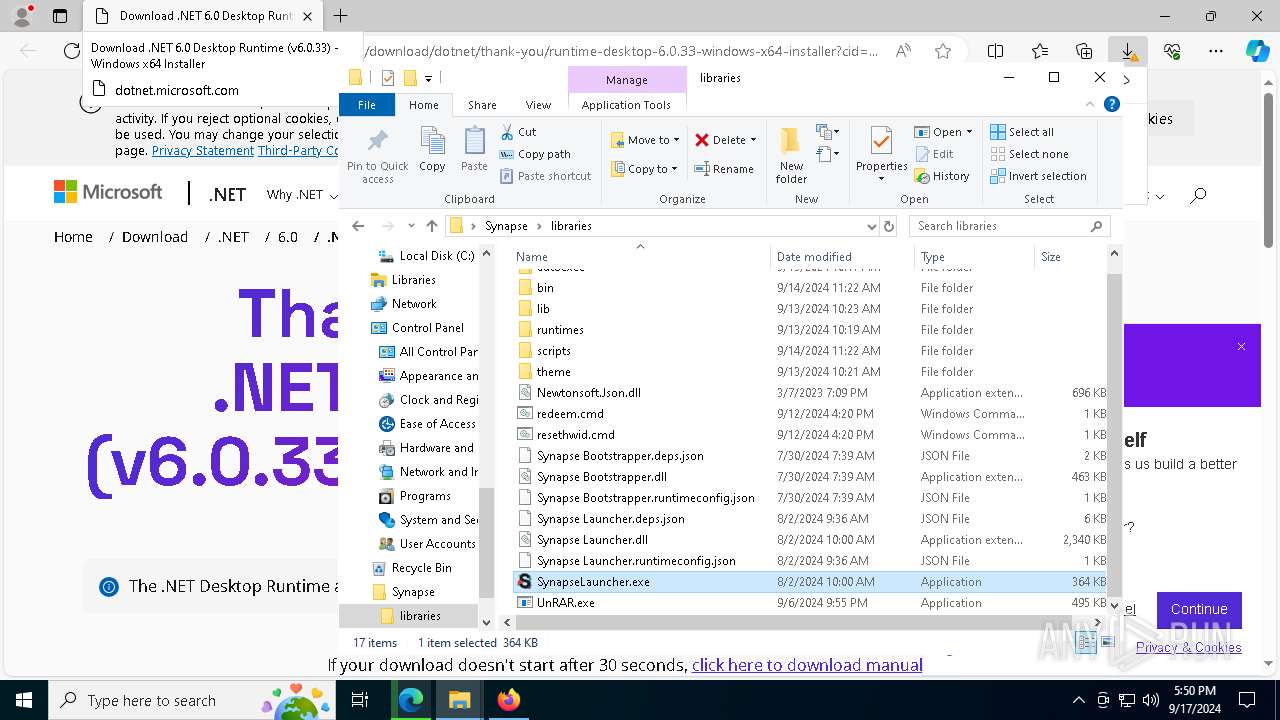Screen dimensions: 1280x720
Task: Open the Windows Start menu
Action: (x=24, y=700)
